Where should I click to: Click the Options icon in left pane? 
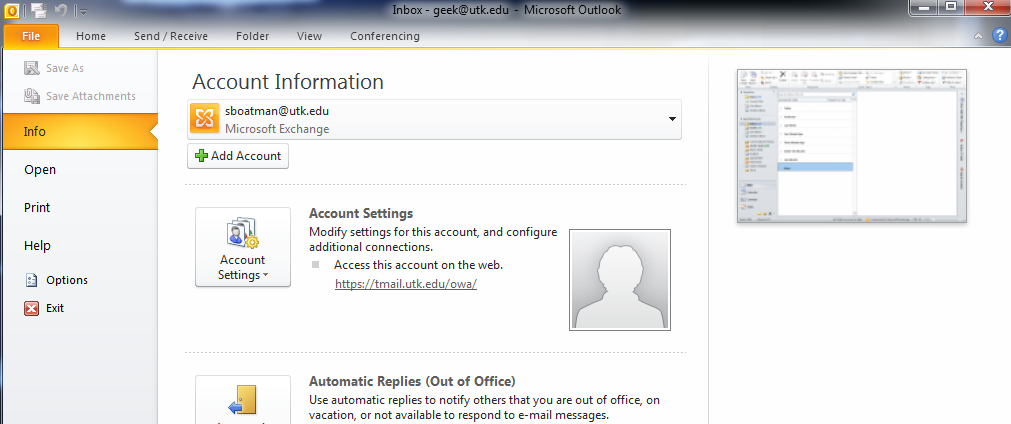point(30,281)
